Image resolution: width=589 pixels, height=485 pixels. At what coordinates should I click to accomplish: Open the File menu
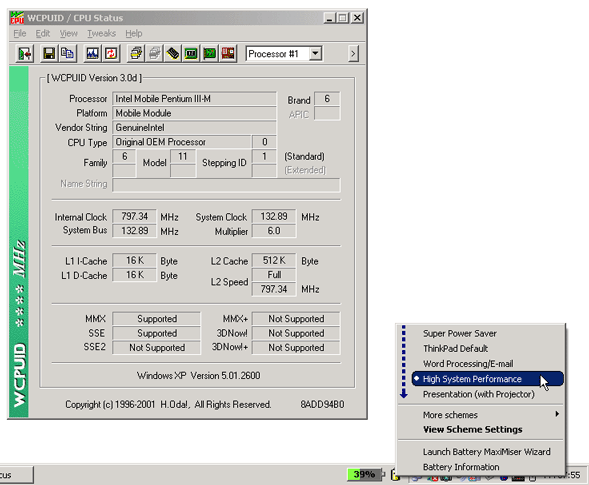(20, 33)
